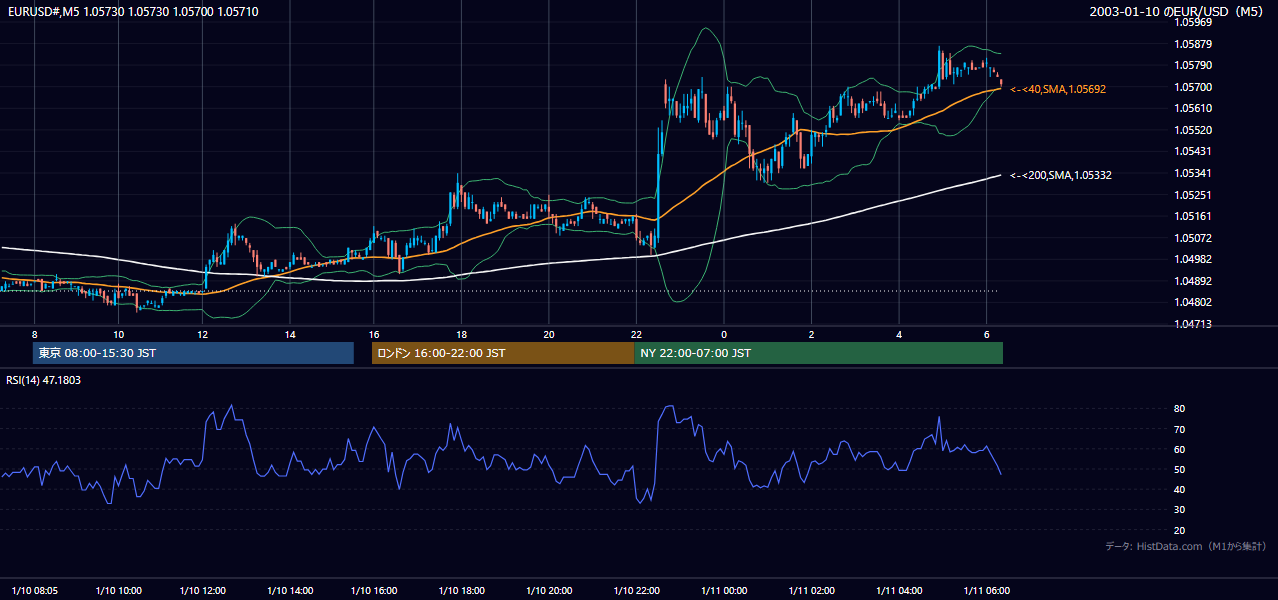Screen dimensions: 1278x600
Task: Select the London 16:00-22:00 JST session bar
Action: click(503, 353)
